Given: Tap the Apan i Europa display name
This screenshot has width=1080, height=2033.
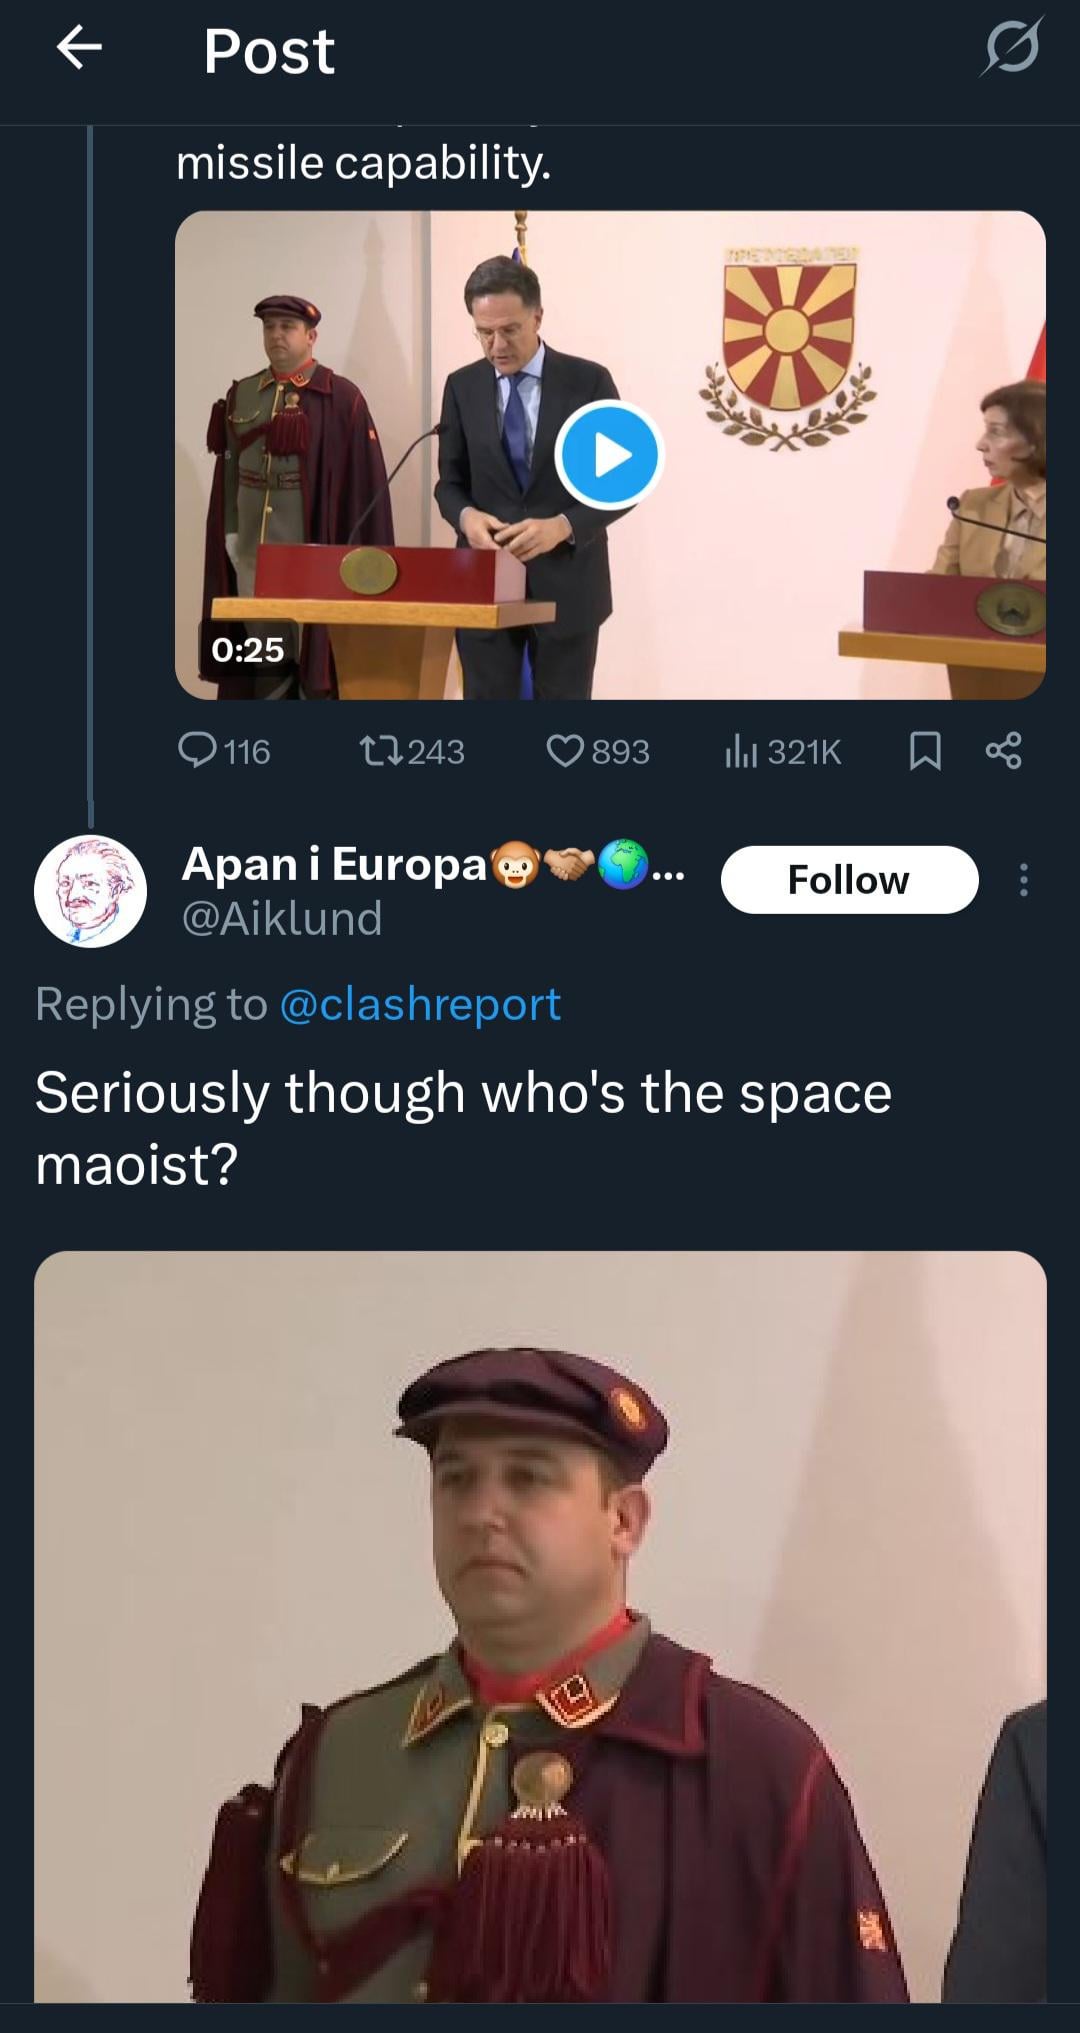Looking at the screenshot, I should (x=334, y=864).
